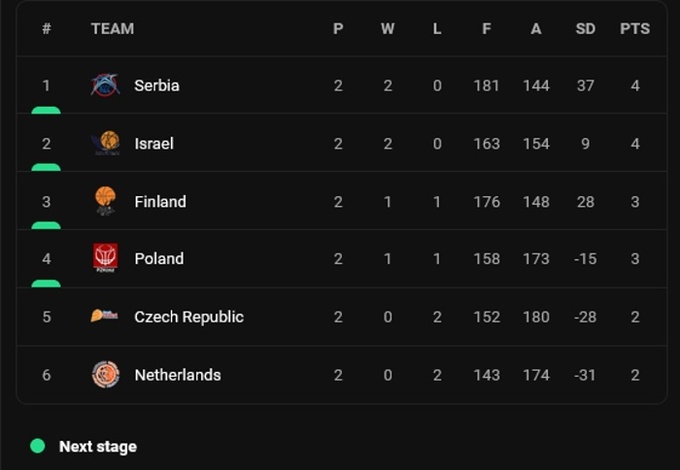The width and height of the screenshot is (680, 470).
Task: Sort standings by SD column header
Action: coord(585,29)
